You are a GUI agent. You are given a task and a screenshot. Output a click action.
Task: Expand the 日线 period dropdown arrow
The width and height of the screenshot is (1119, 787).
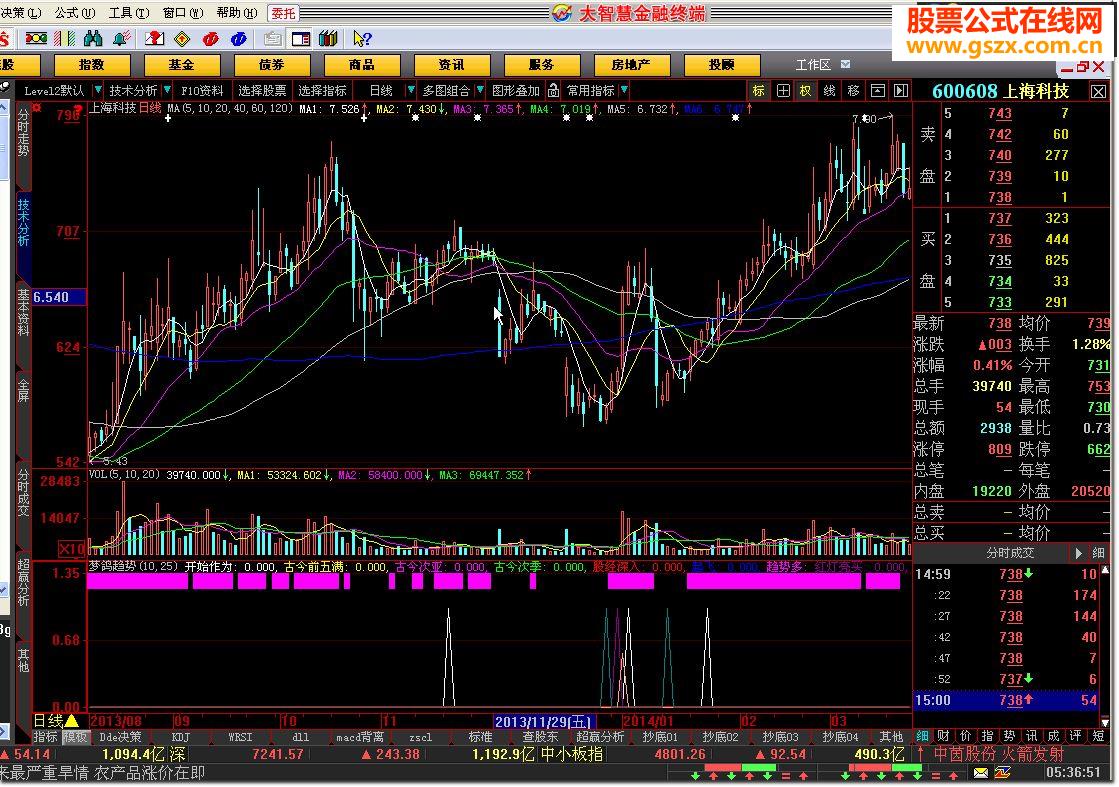(410, 91)
